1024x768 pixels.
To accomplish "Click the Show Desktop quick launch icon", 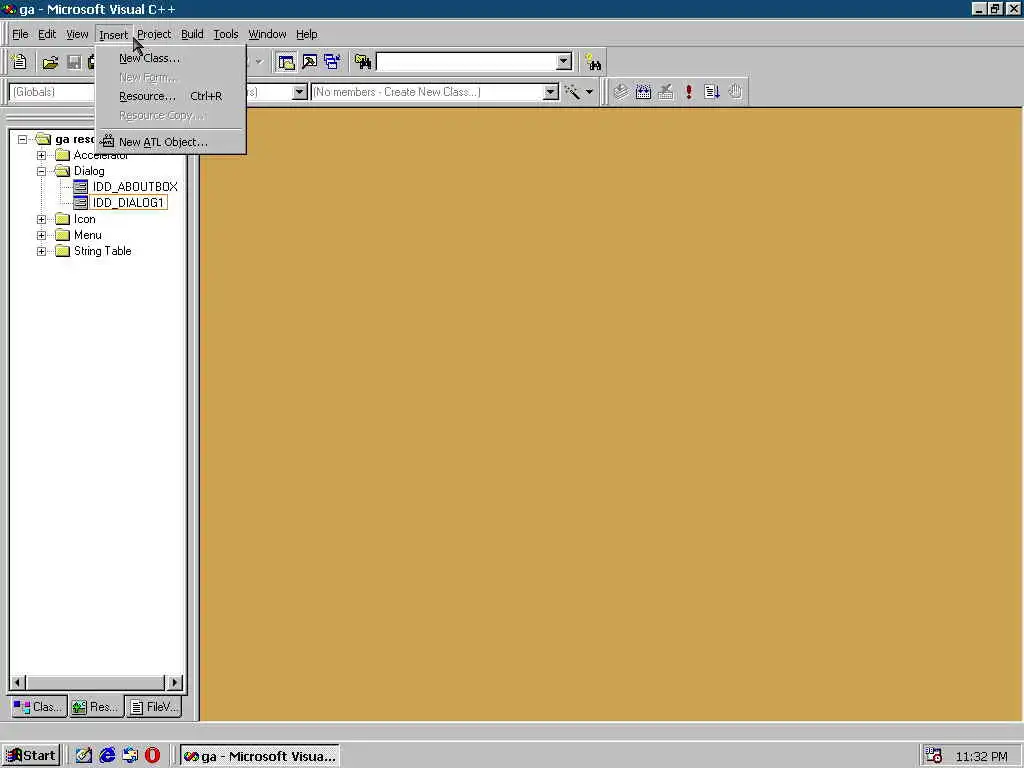I will coord(84,756).
